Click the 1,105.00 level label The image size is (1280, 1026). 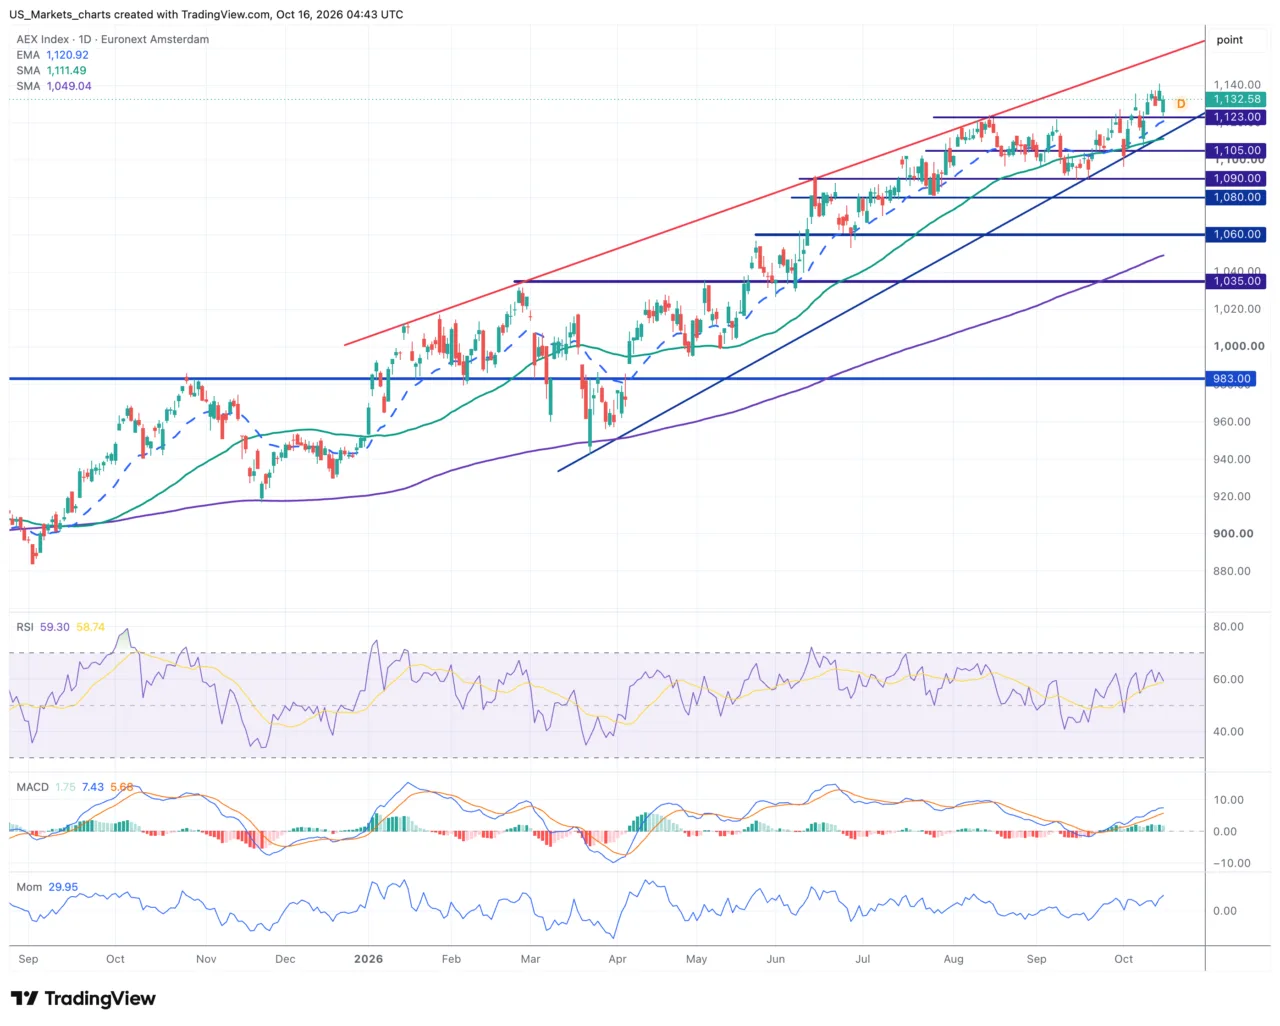1237,151
